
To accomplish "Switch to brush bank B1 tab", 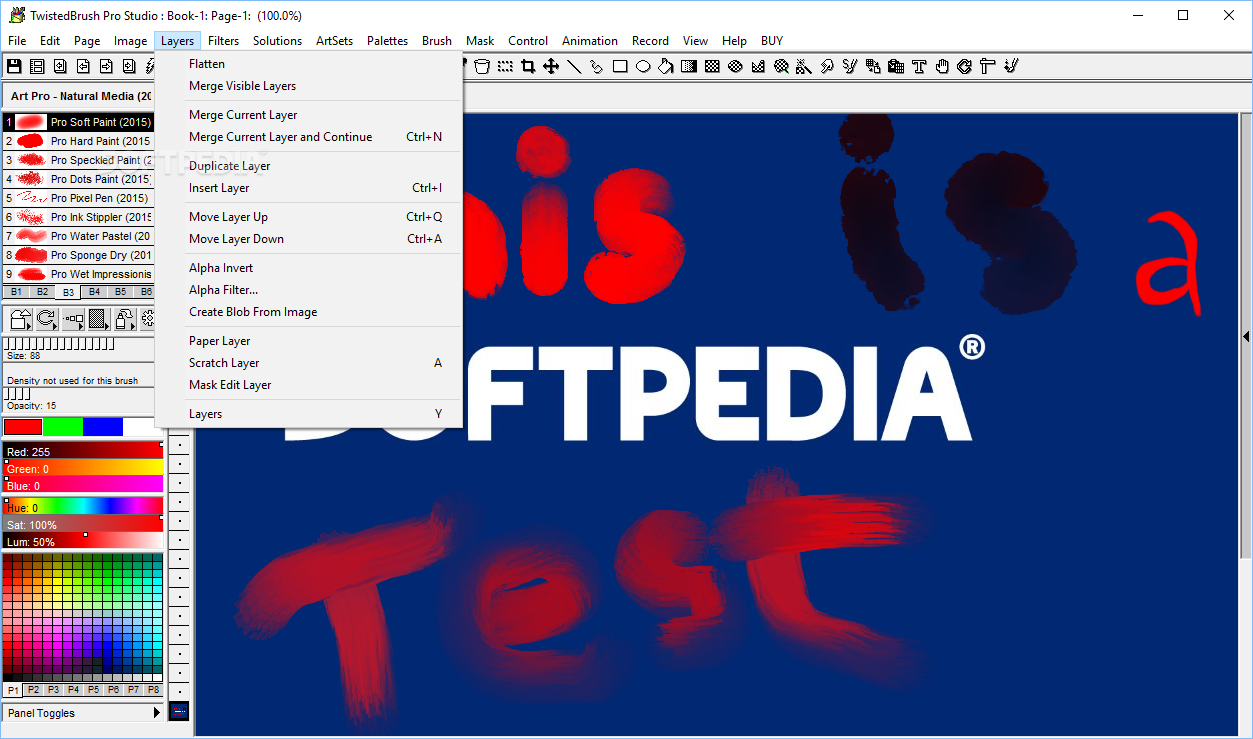I will [17, 292].
